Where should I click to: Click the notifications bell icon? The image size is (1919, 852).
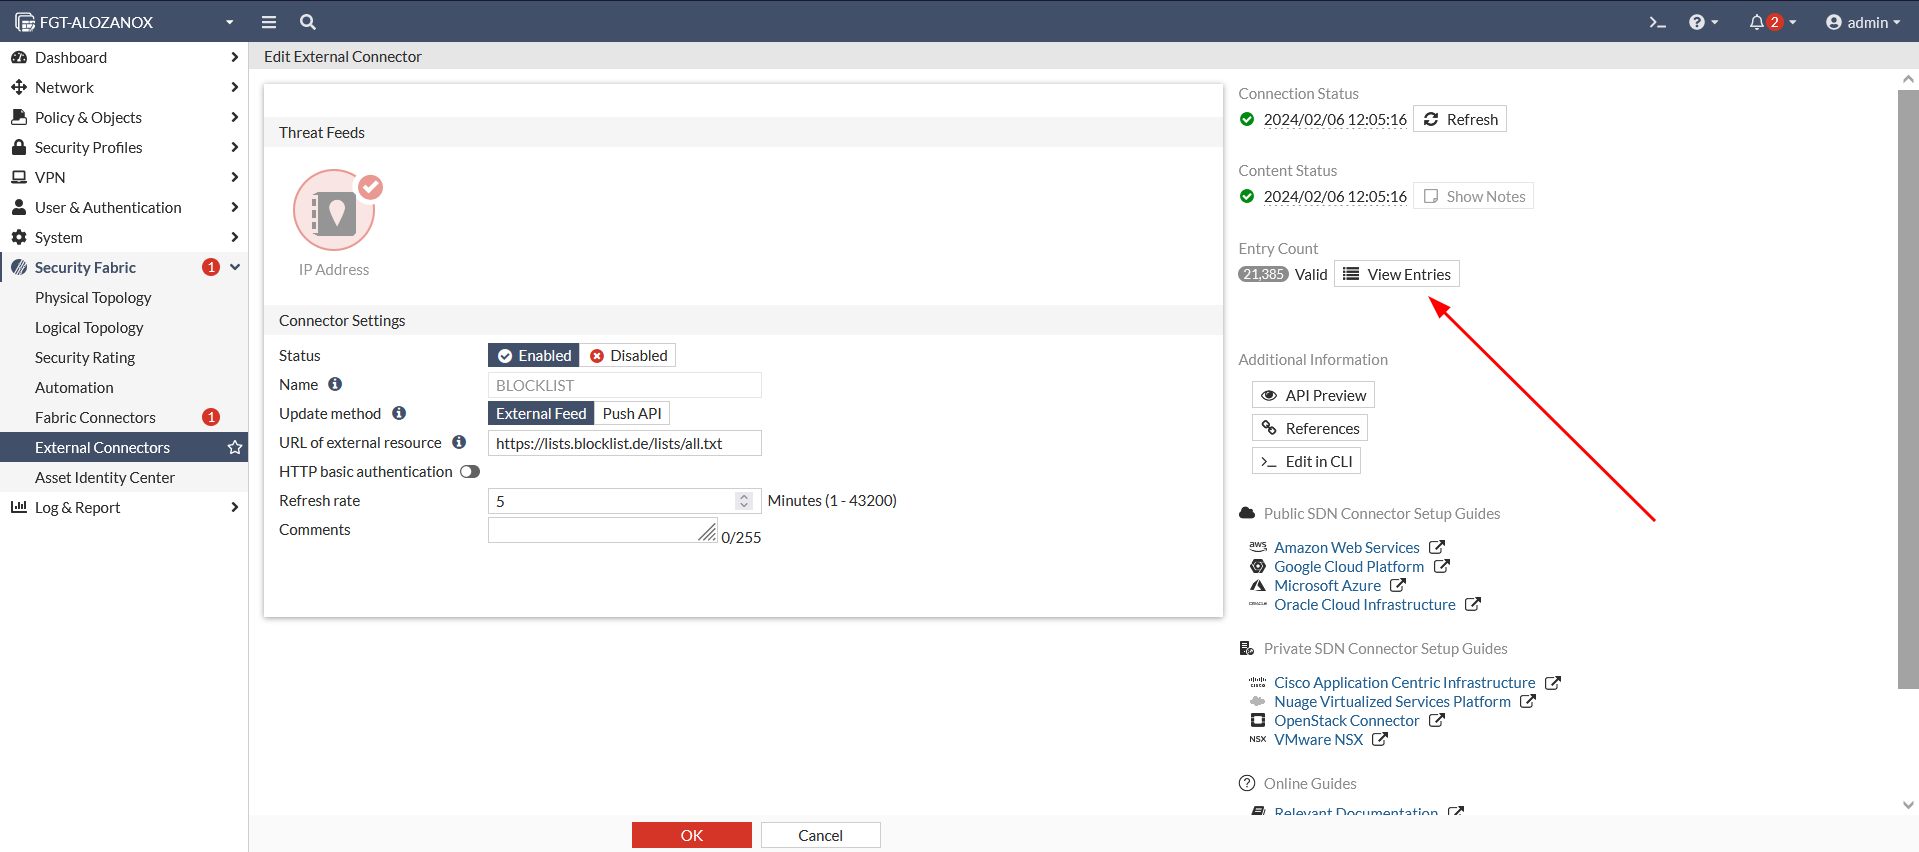click(1757, 22)
